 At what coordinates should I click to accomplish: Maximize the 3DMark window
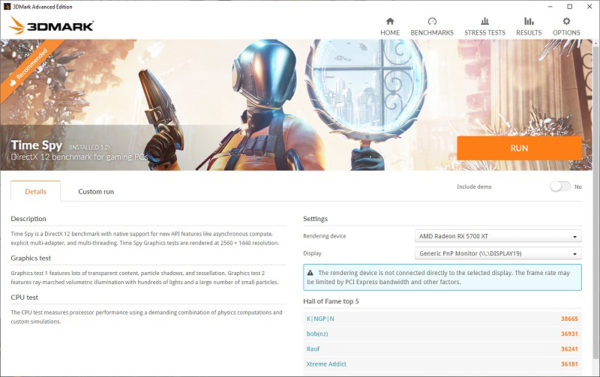pos(570,7)
